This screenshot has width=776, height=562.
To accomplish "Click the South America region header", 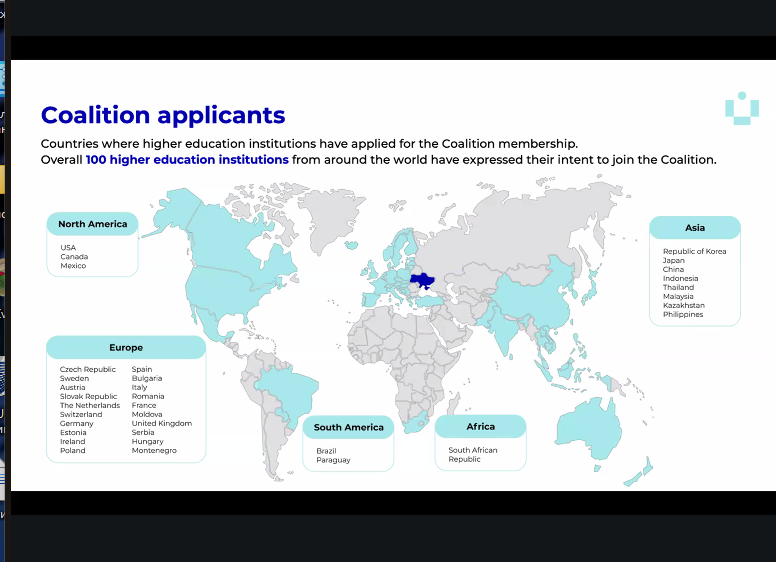I will 348,427.
